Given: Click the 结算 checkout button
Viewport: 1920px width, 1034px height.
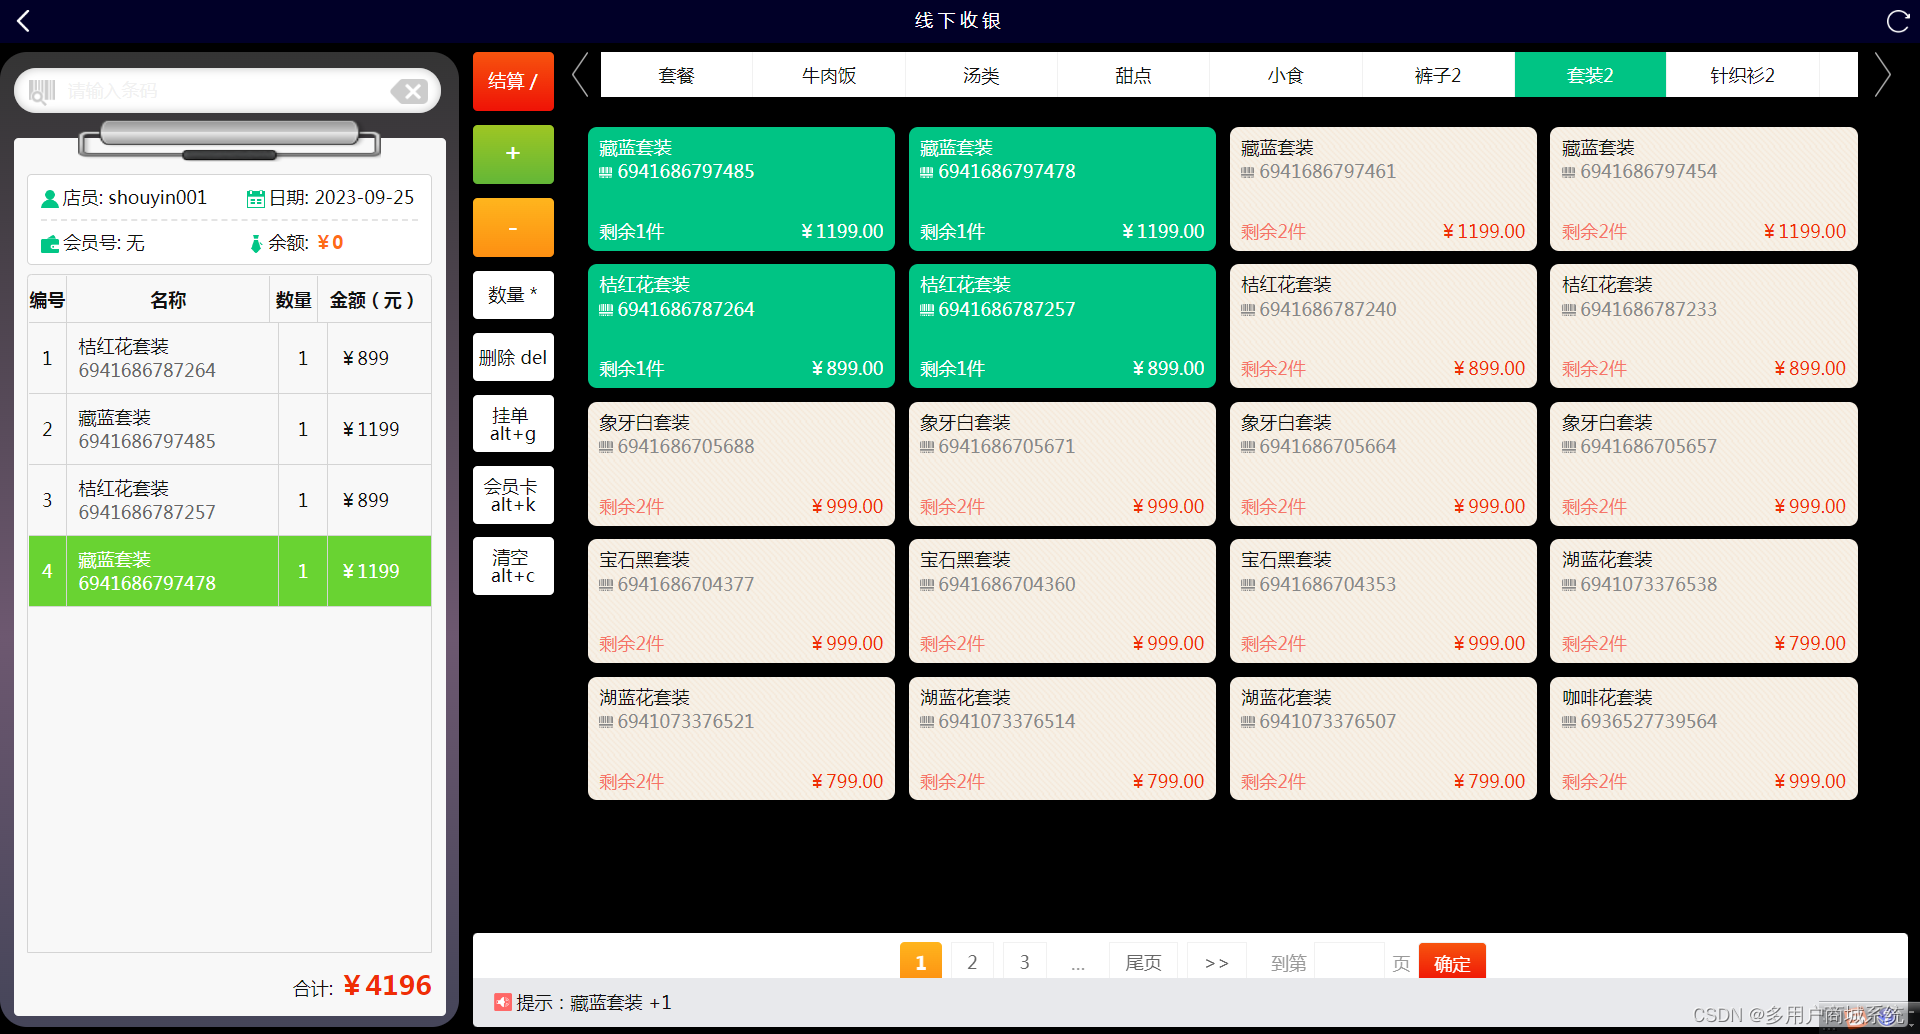Looking at the screenshot, I should pos(513,81).
